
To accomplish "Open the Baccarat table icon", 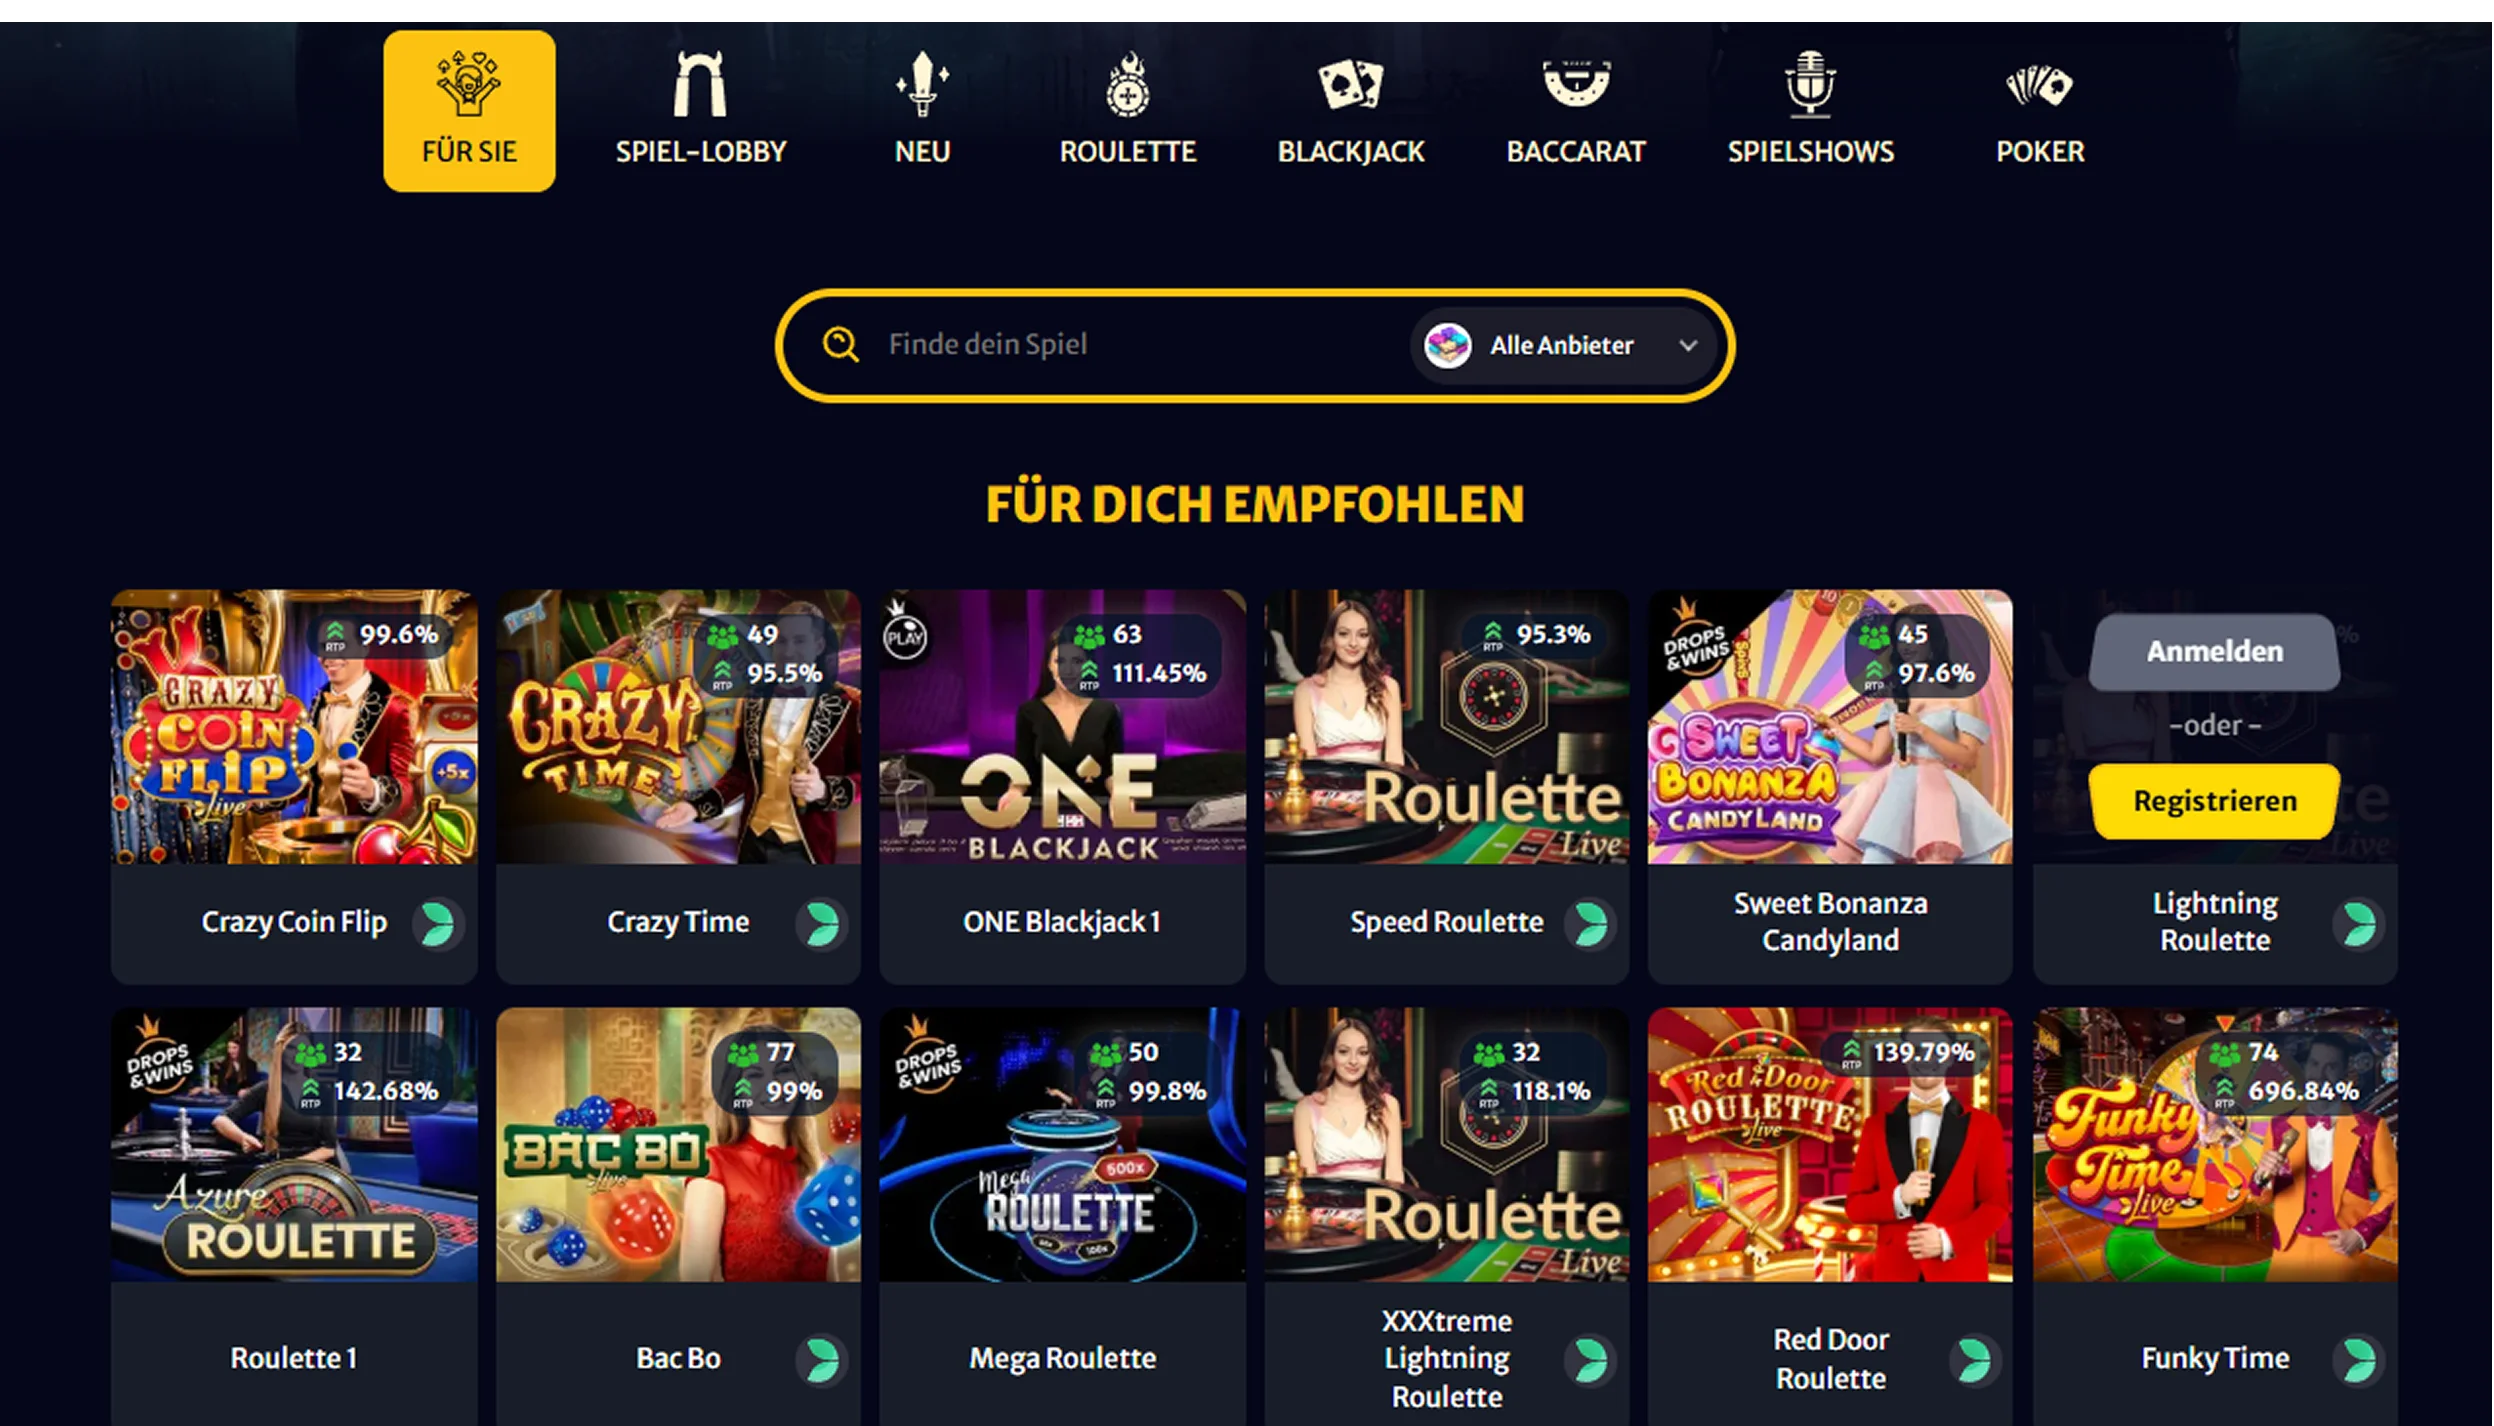I will tap(1575, 83).
